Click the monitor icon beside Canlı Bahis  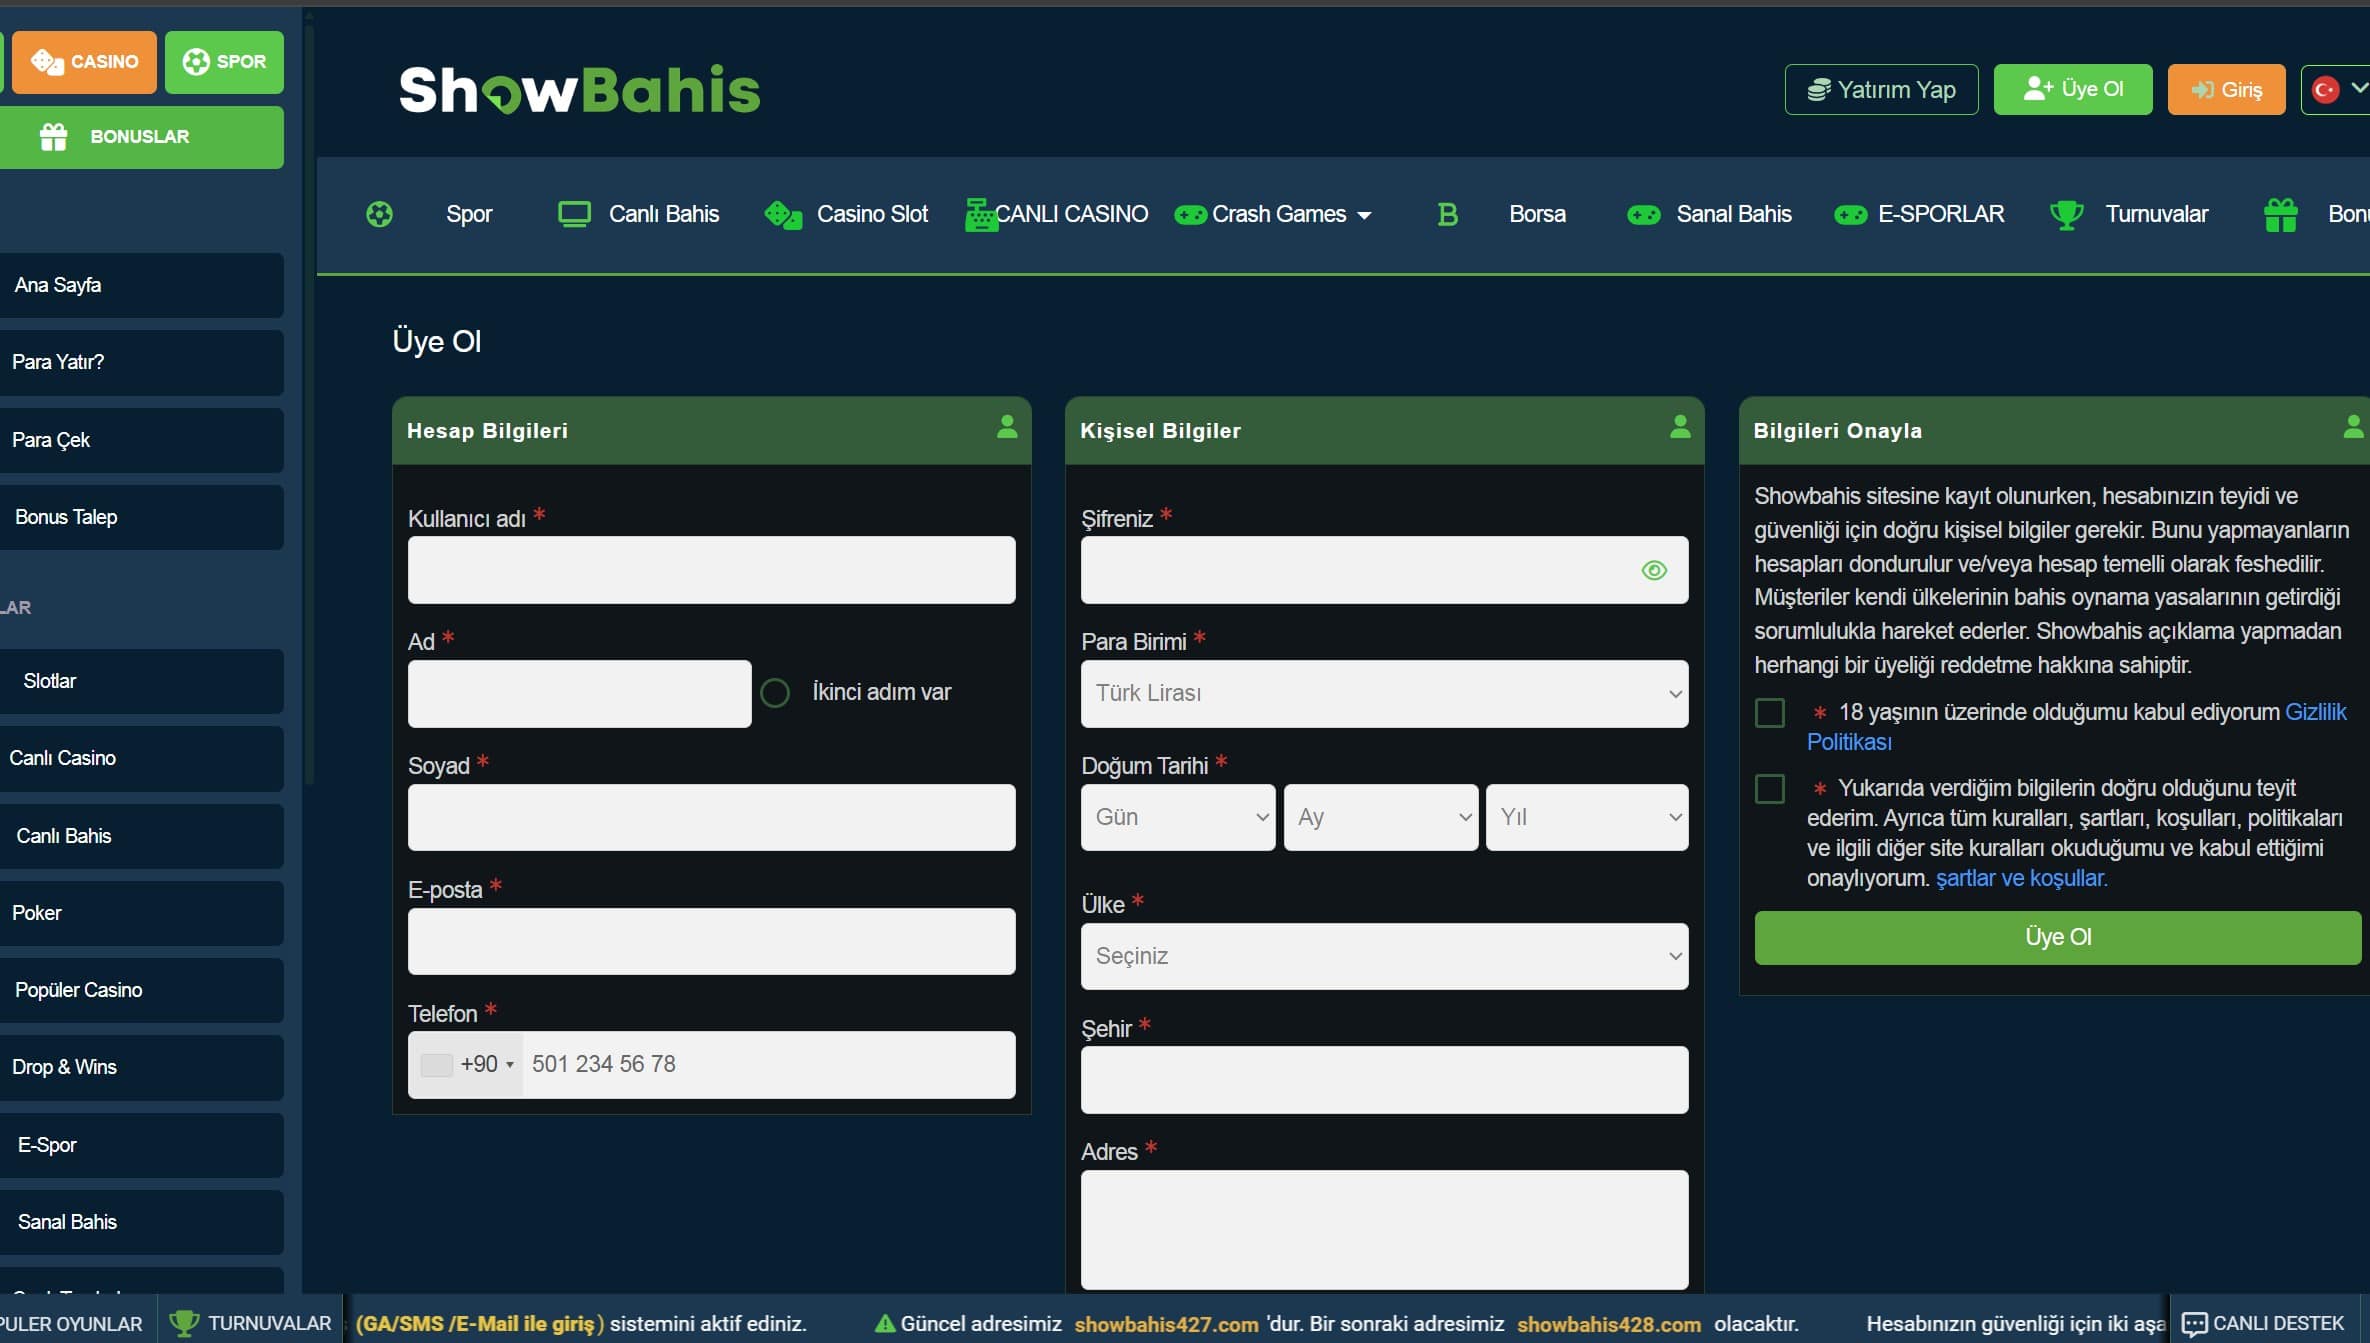[574, 214]
